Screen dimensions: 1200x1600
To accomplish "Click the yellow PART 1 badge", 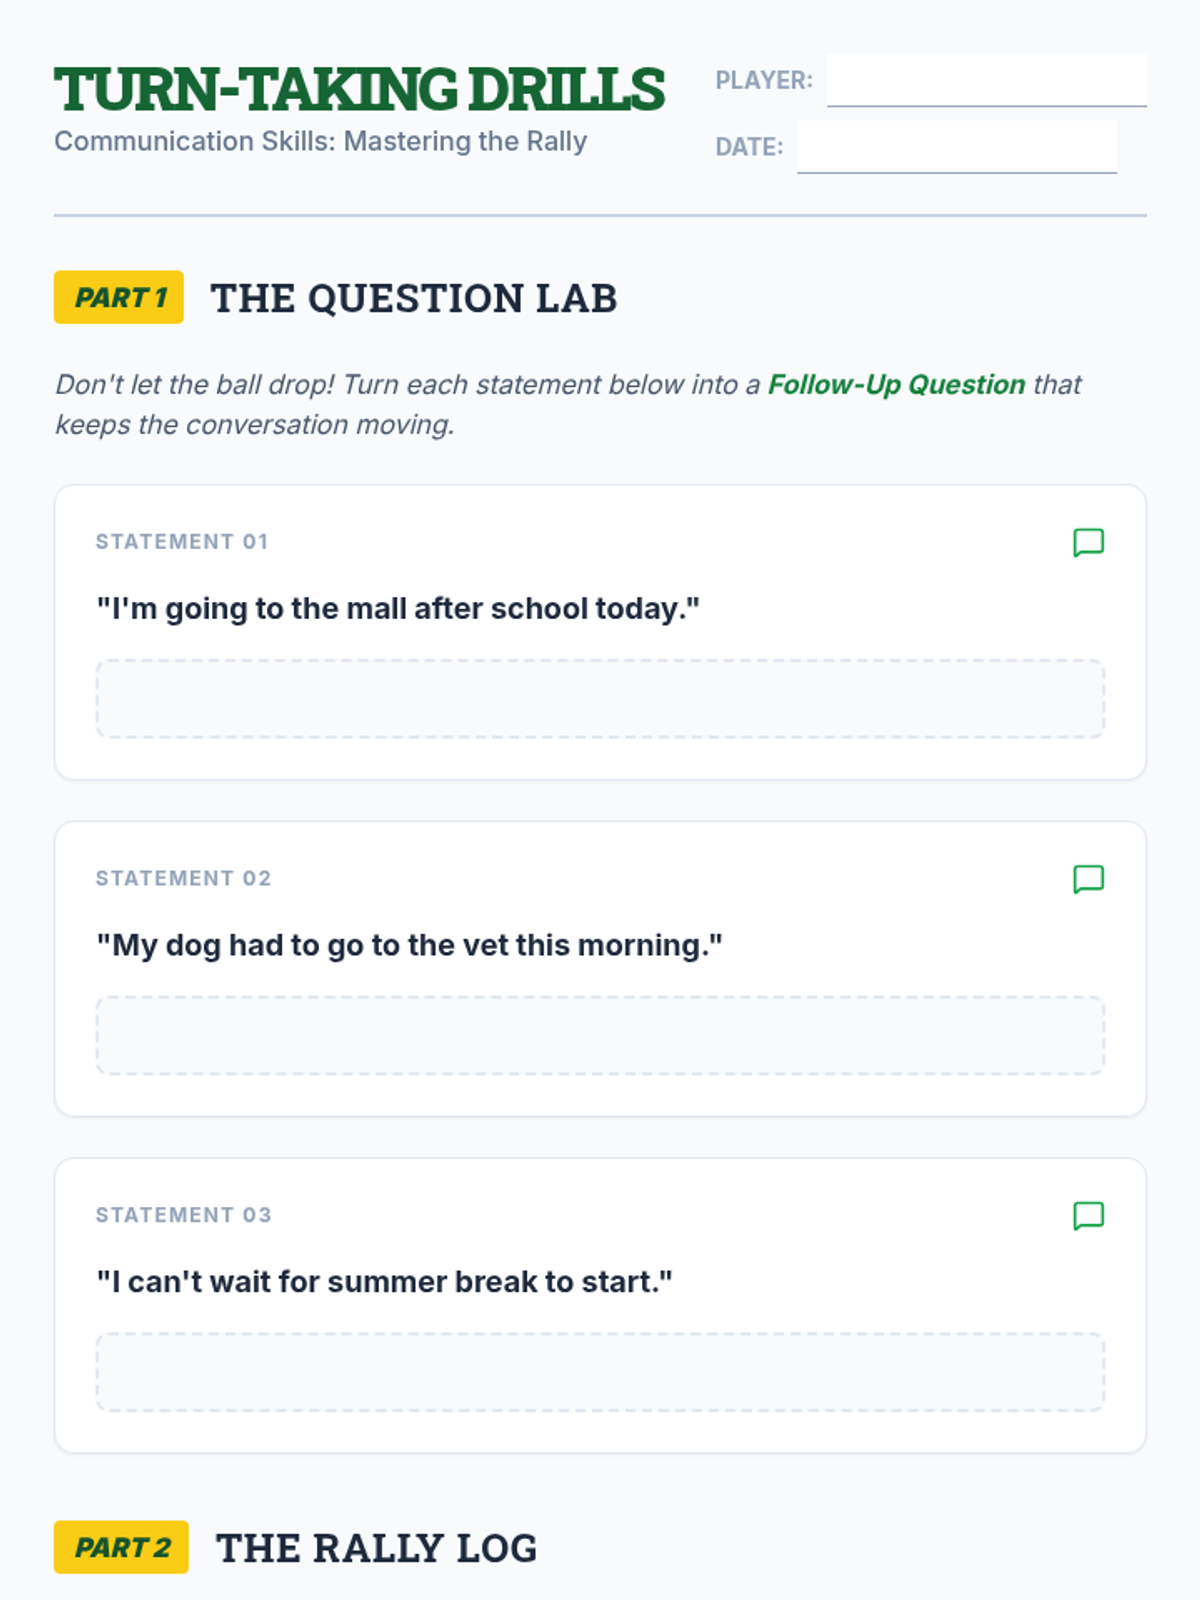I will coord(119,297).
